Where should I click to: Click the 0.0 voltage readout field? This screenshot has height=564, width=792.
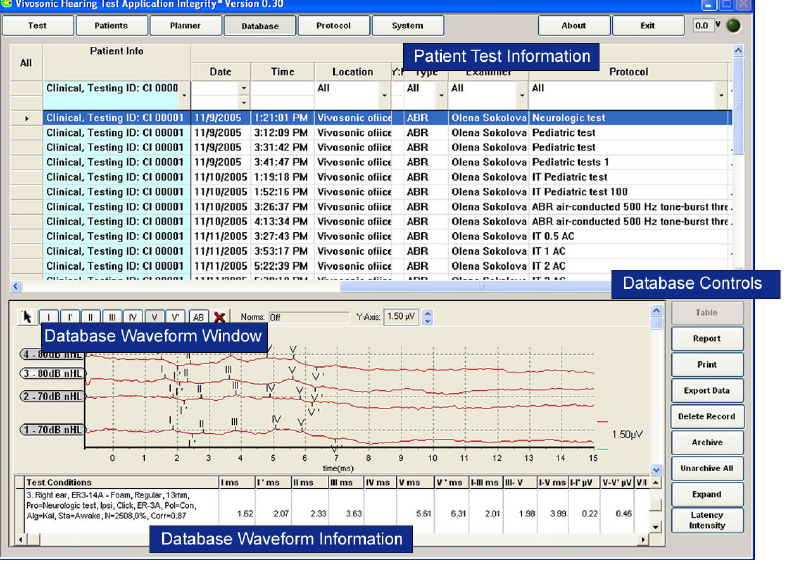pyautogui.click(x=702, y=25)
